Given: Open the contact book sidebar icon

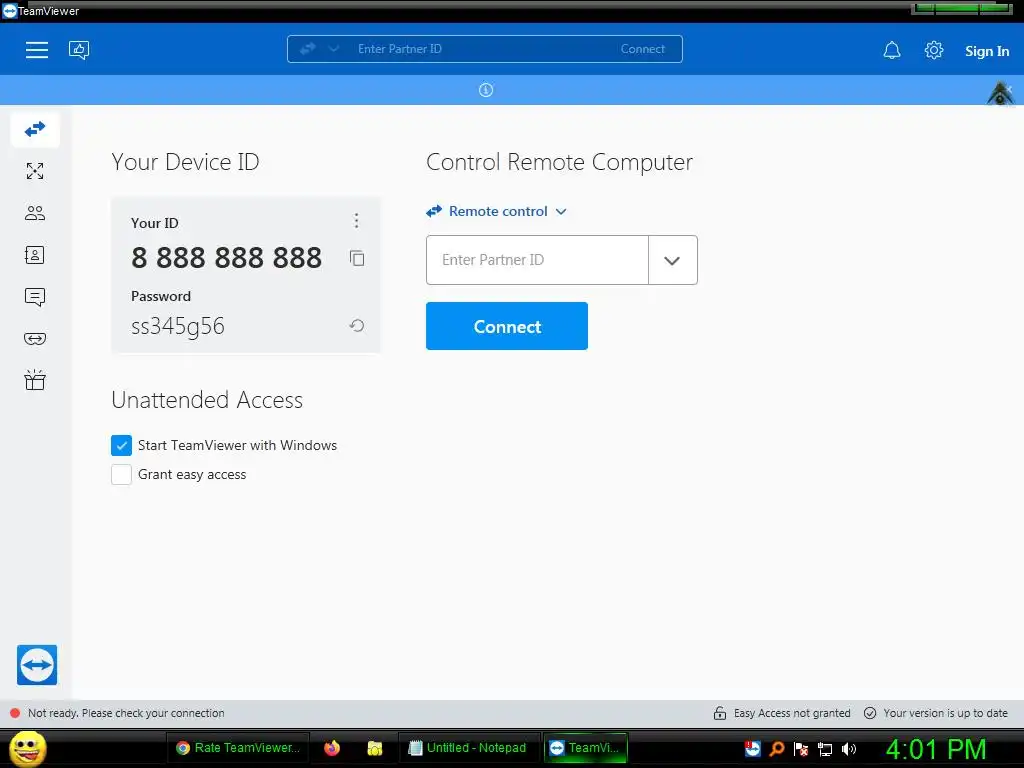Looking at the screenshot, I should (35, 255).
